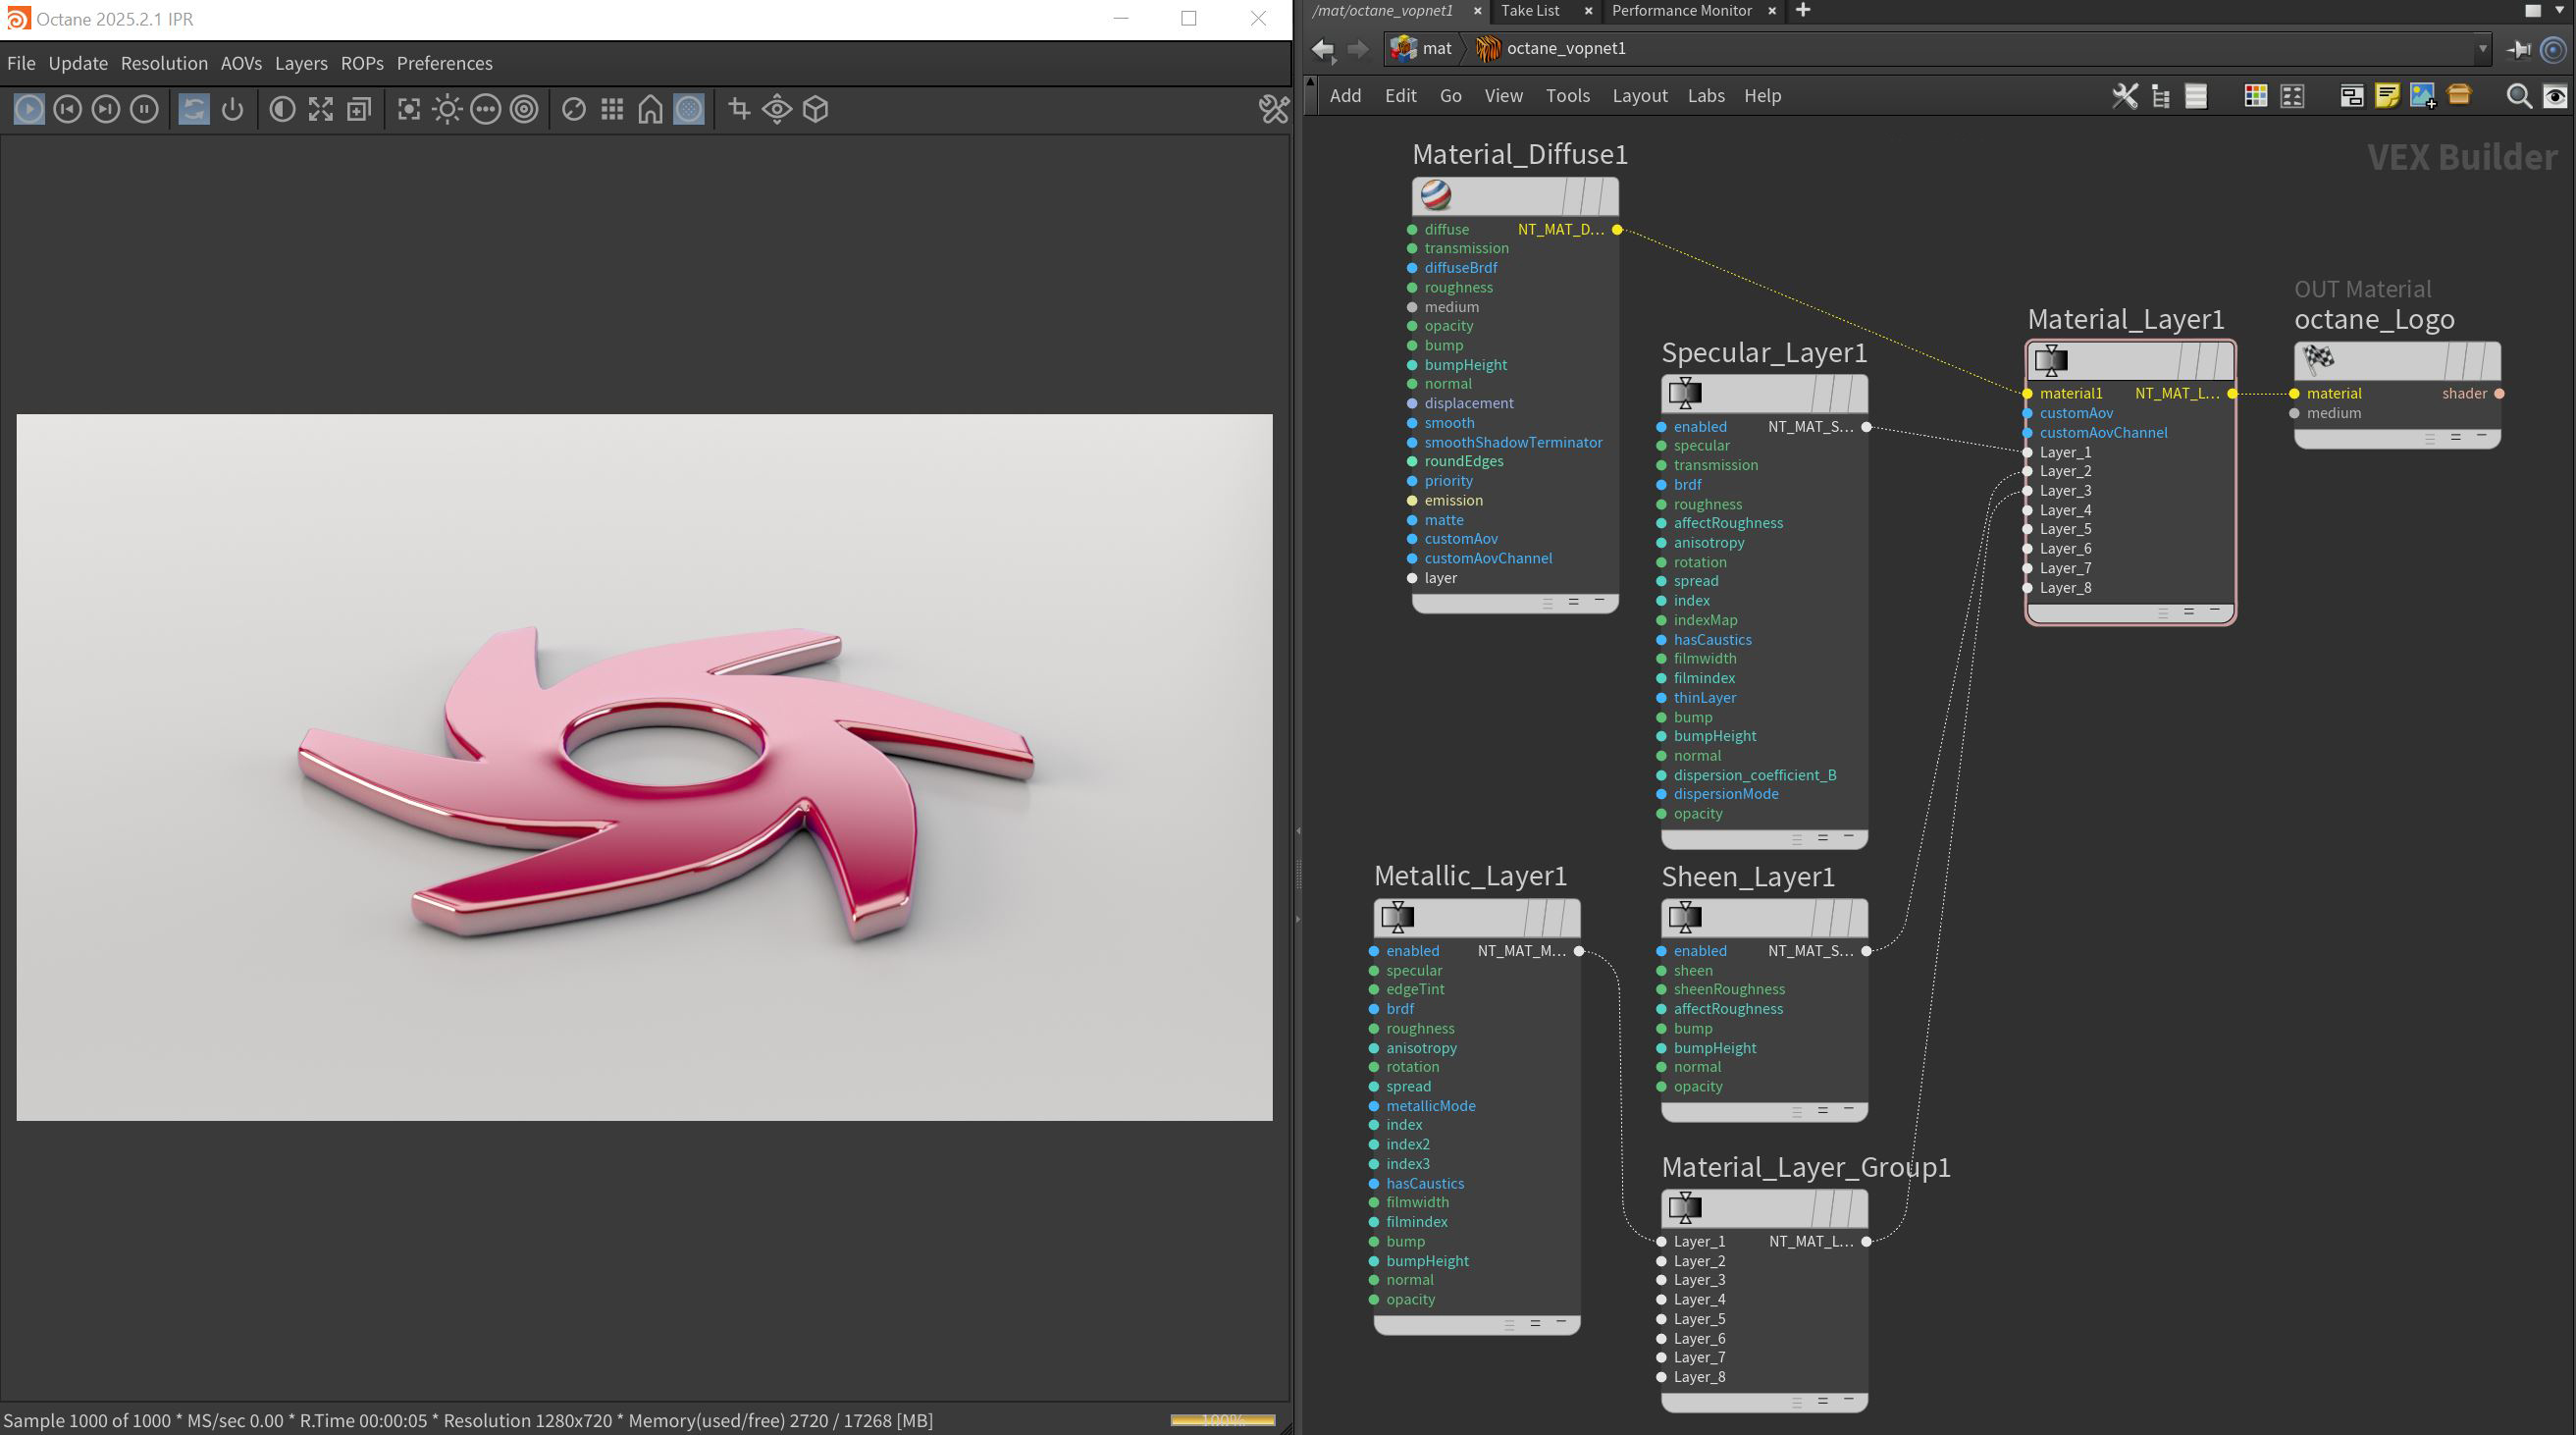The height and width of the screenshot is (1435, 2576).
Task: Collapse the Material_Diffuse1 node inputs
Action: click(1599, 601)
